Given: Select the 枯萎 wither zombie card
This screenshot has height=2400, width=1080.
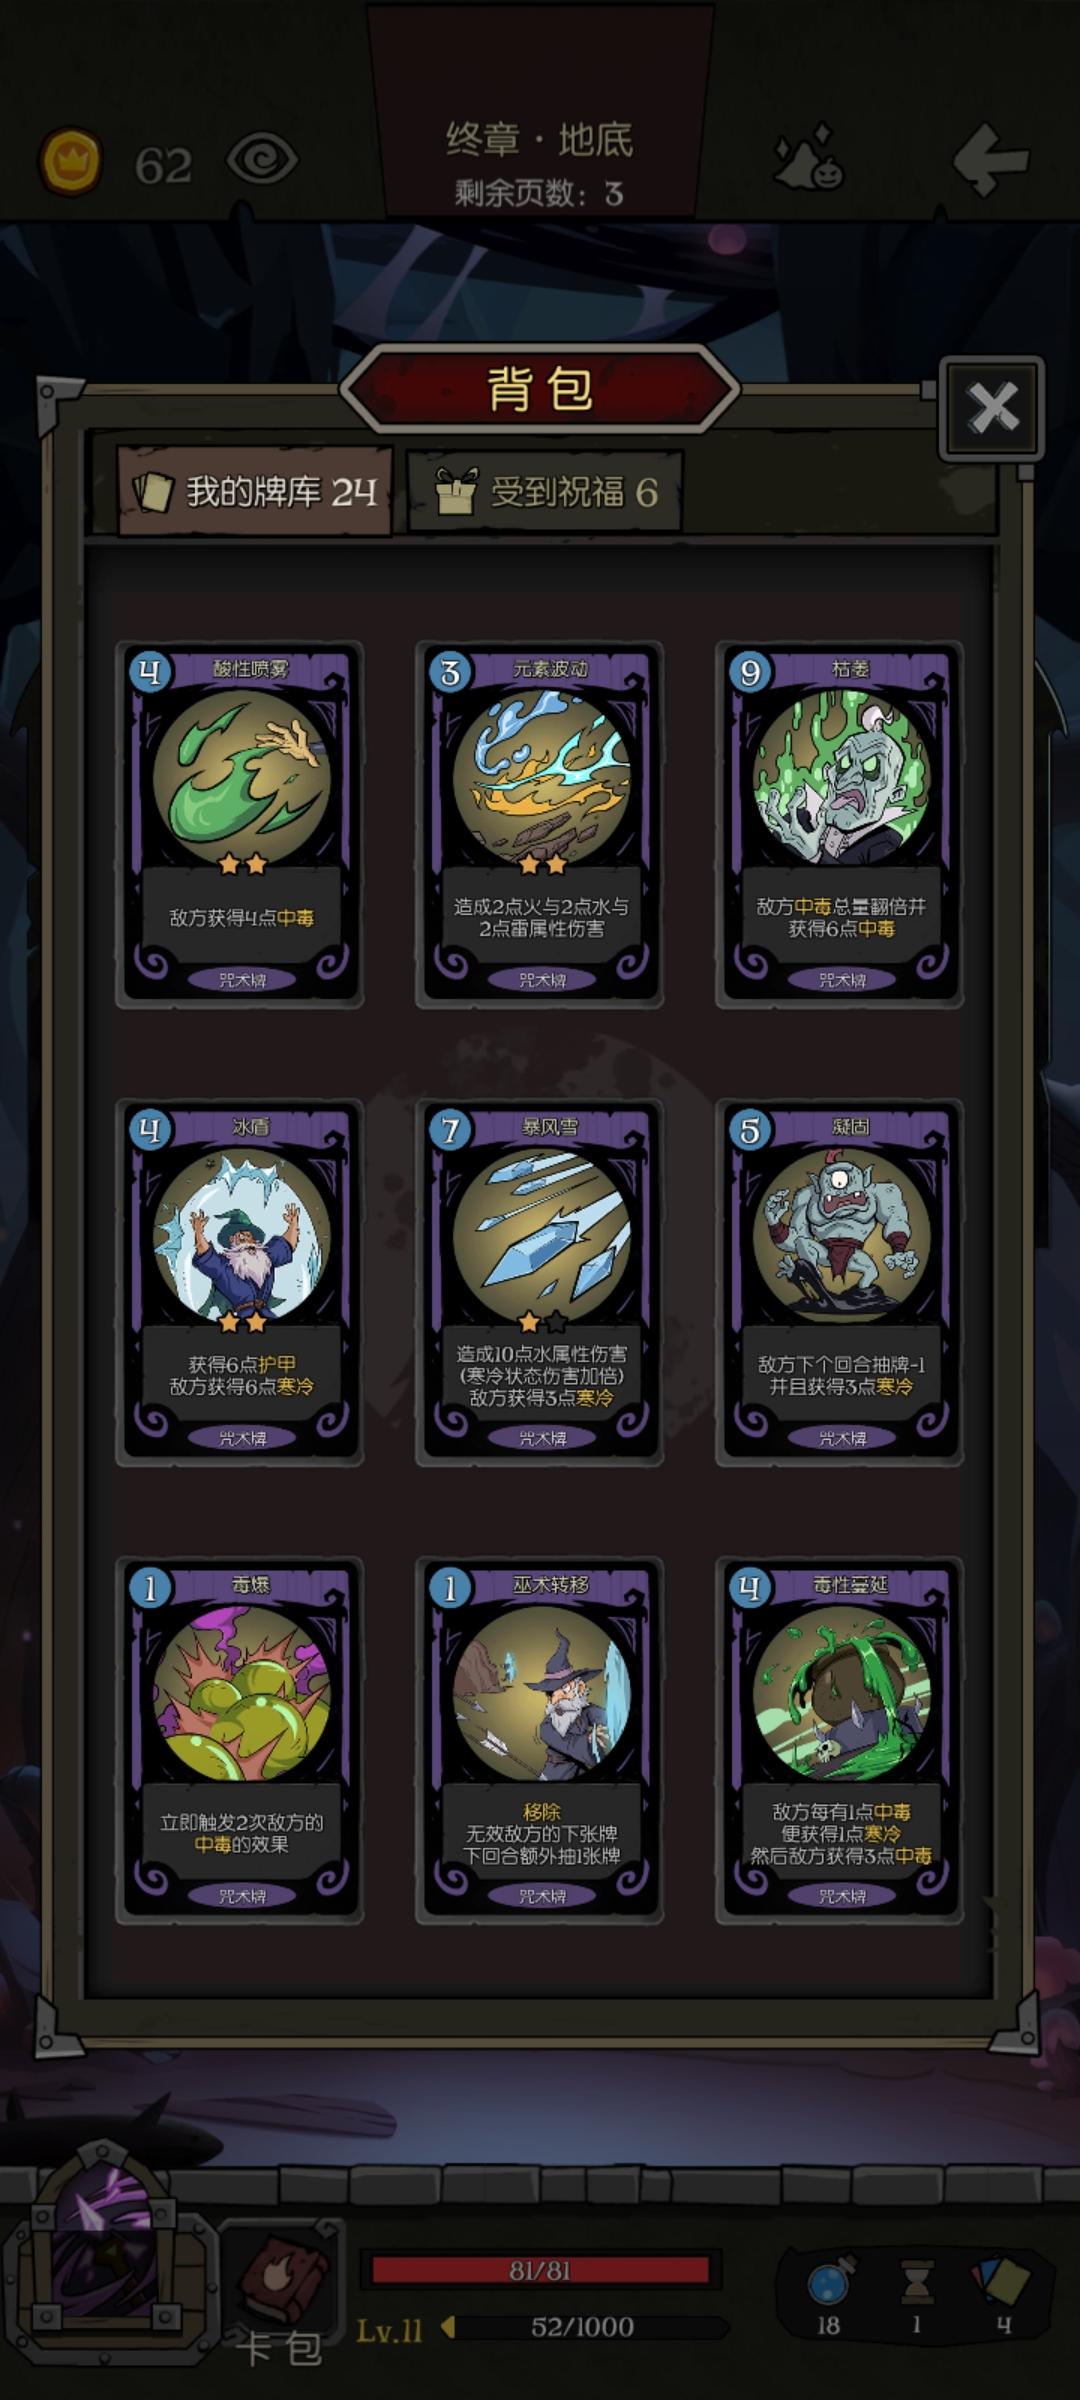Looking at the screenshot, I should pyautogui.click(x=840, y=824).
